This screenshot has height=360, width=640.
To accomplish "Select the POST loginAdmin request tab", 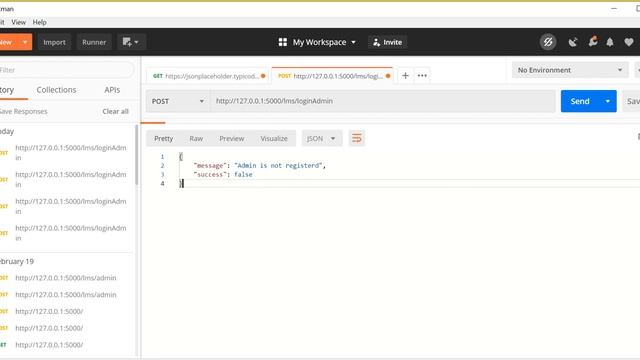I will tap(332, 76).
